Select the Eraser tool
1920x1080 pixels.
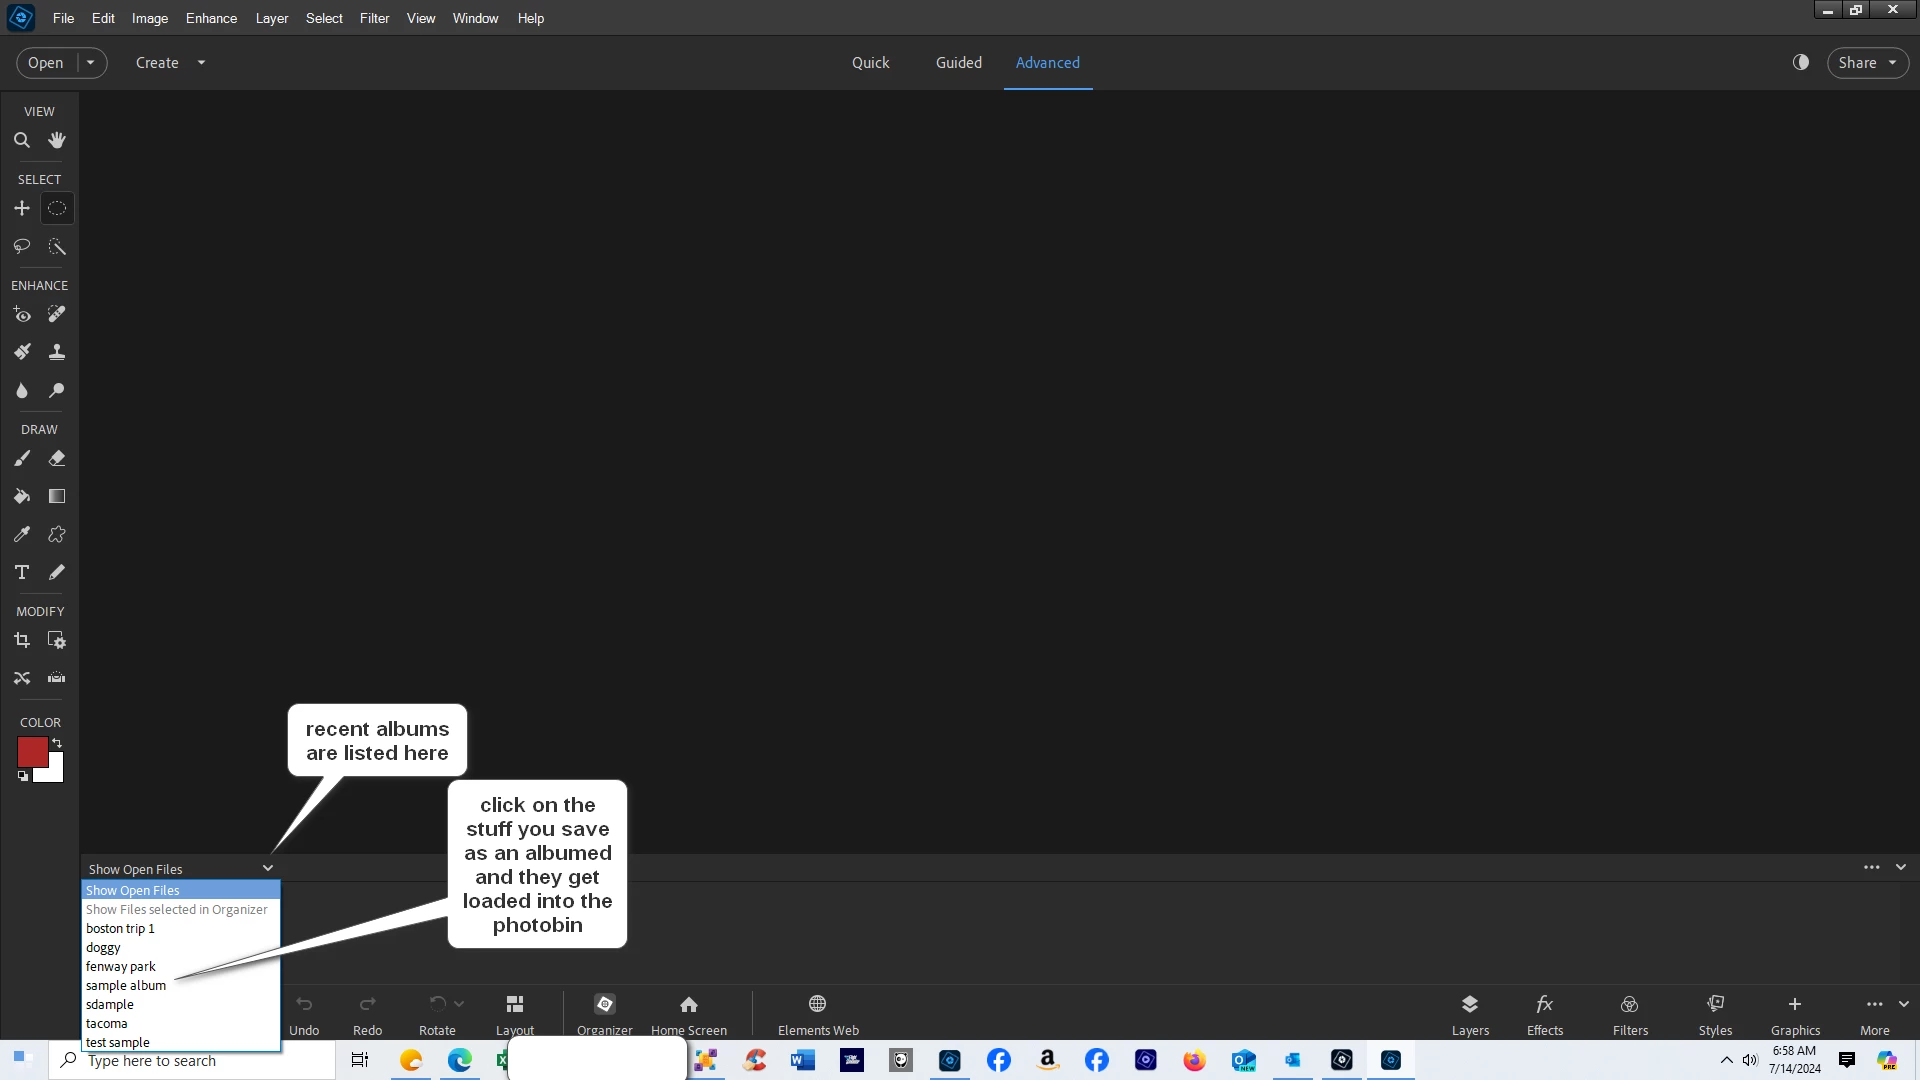(57, 458)
